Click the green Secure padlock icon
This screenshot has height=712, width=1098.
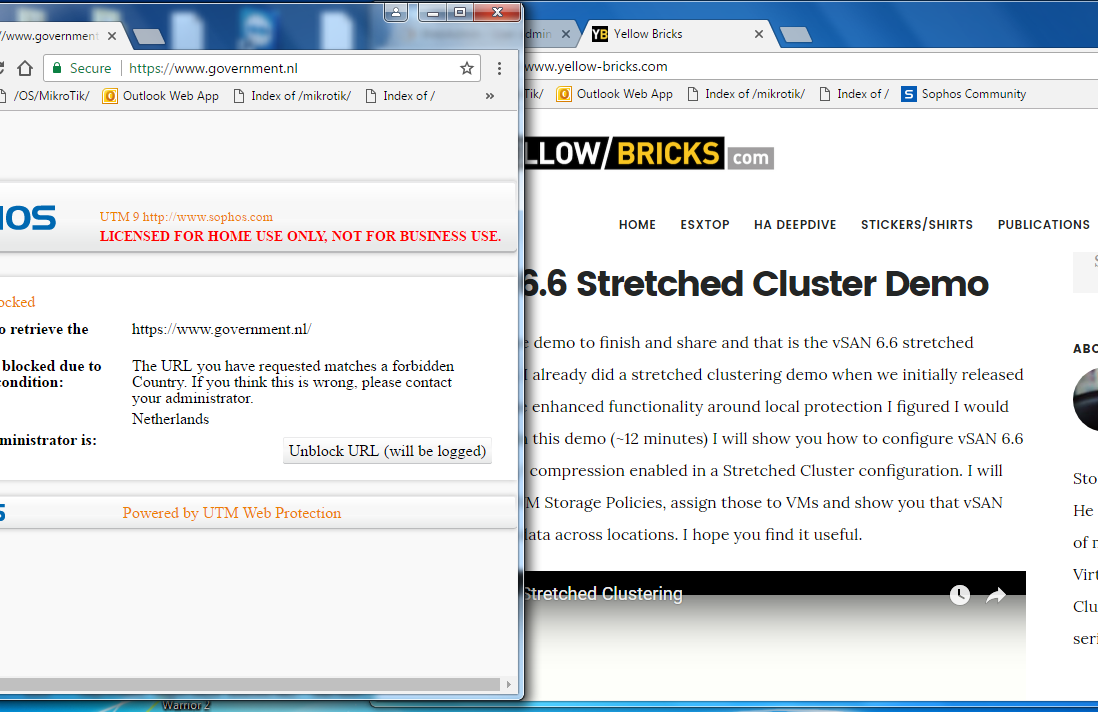(x=57, y=68)
